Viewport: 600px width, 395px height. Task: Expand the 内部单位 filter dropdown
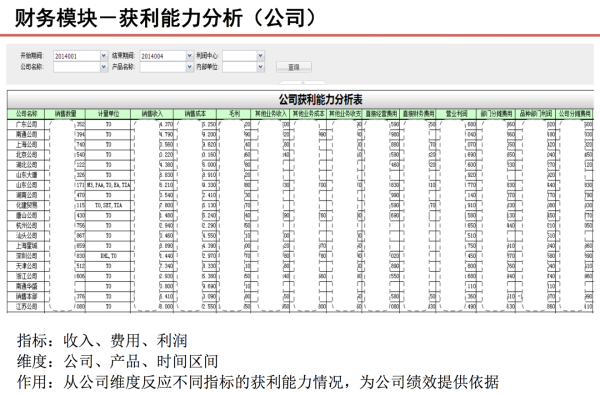(261, 67)
